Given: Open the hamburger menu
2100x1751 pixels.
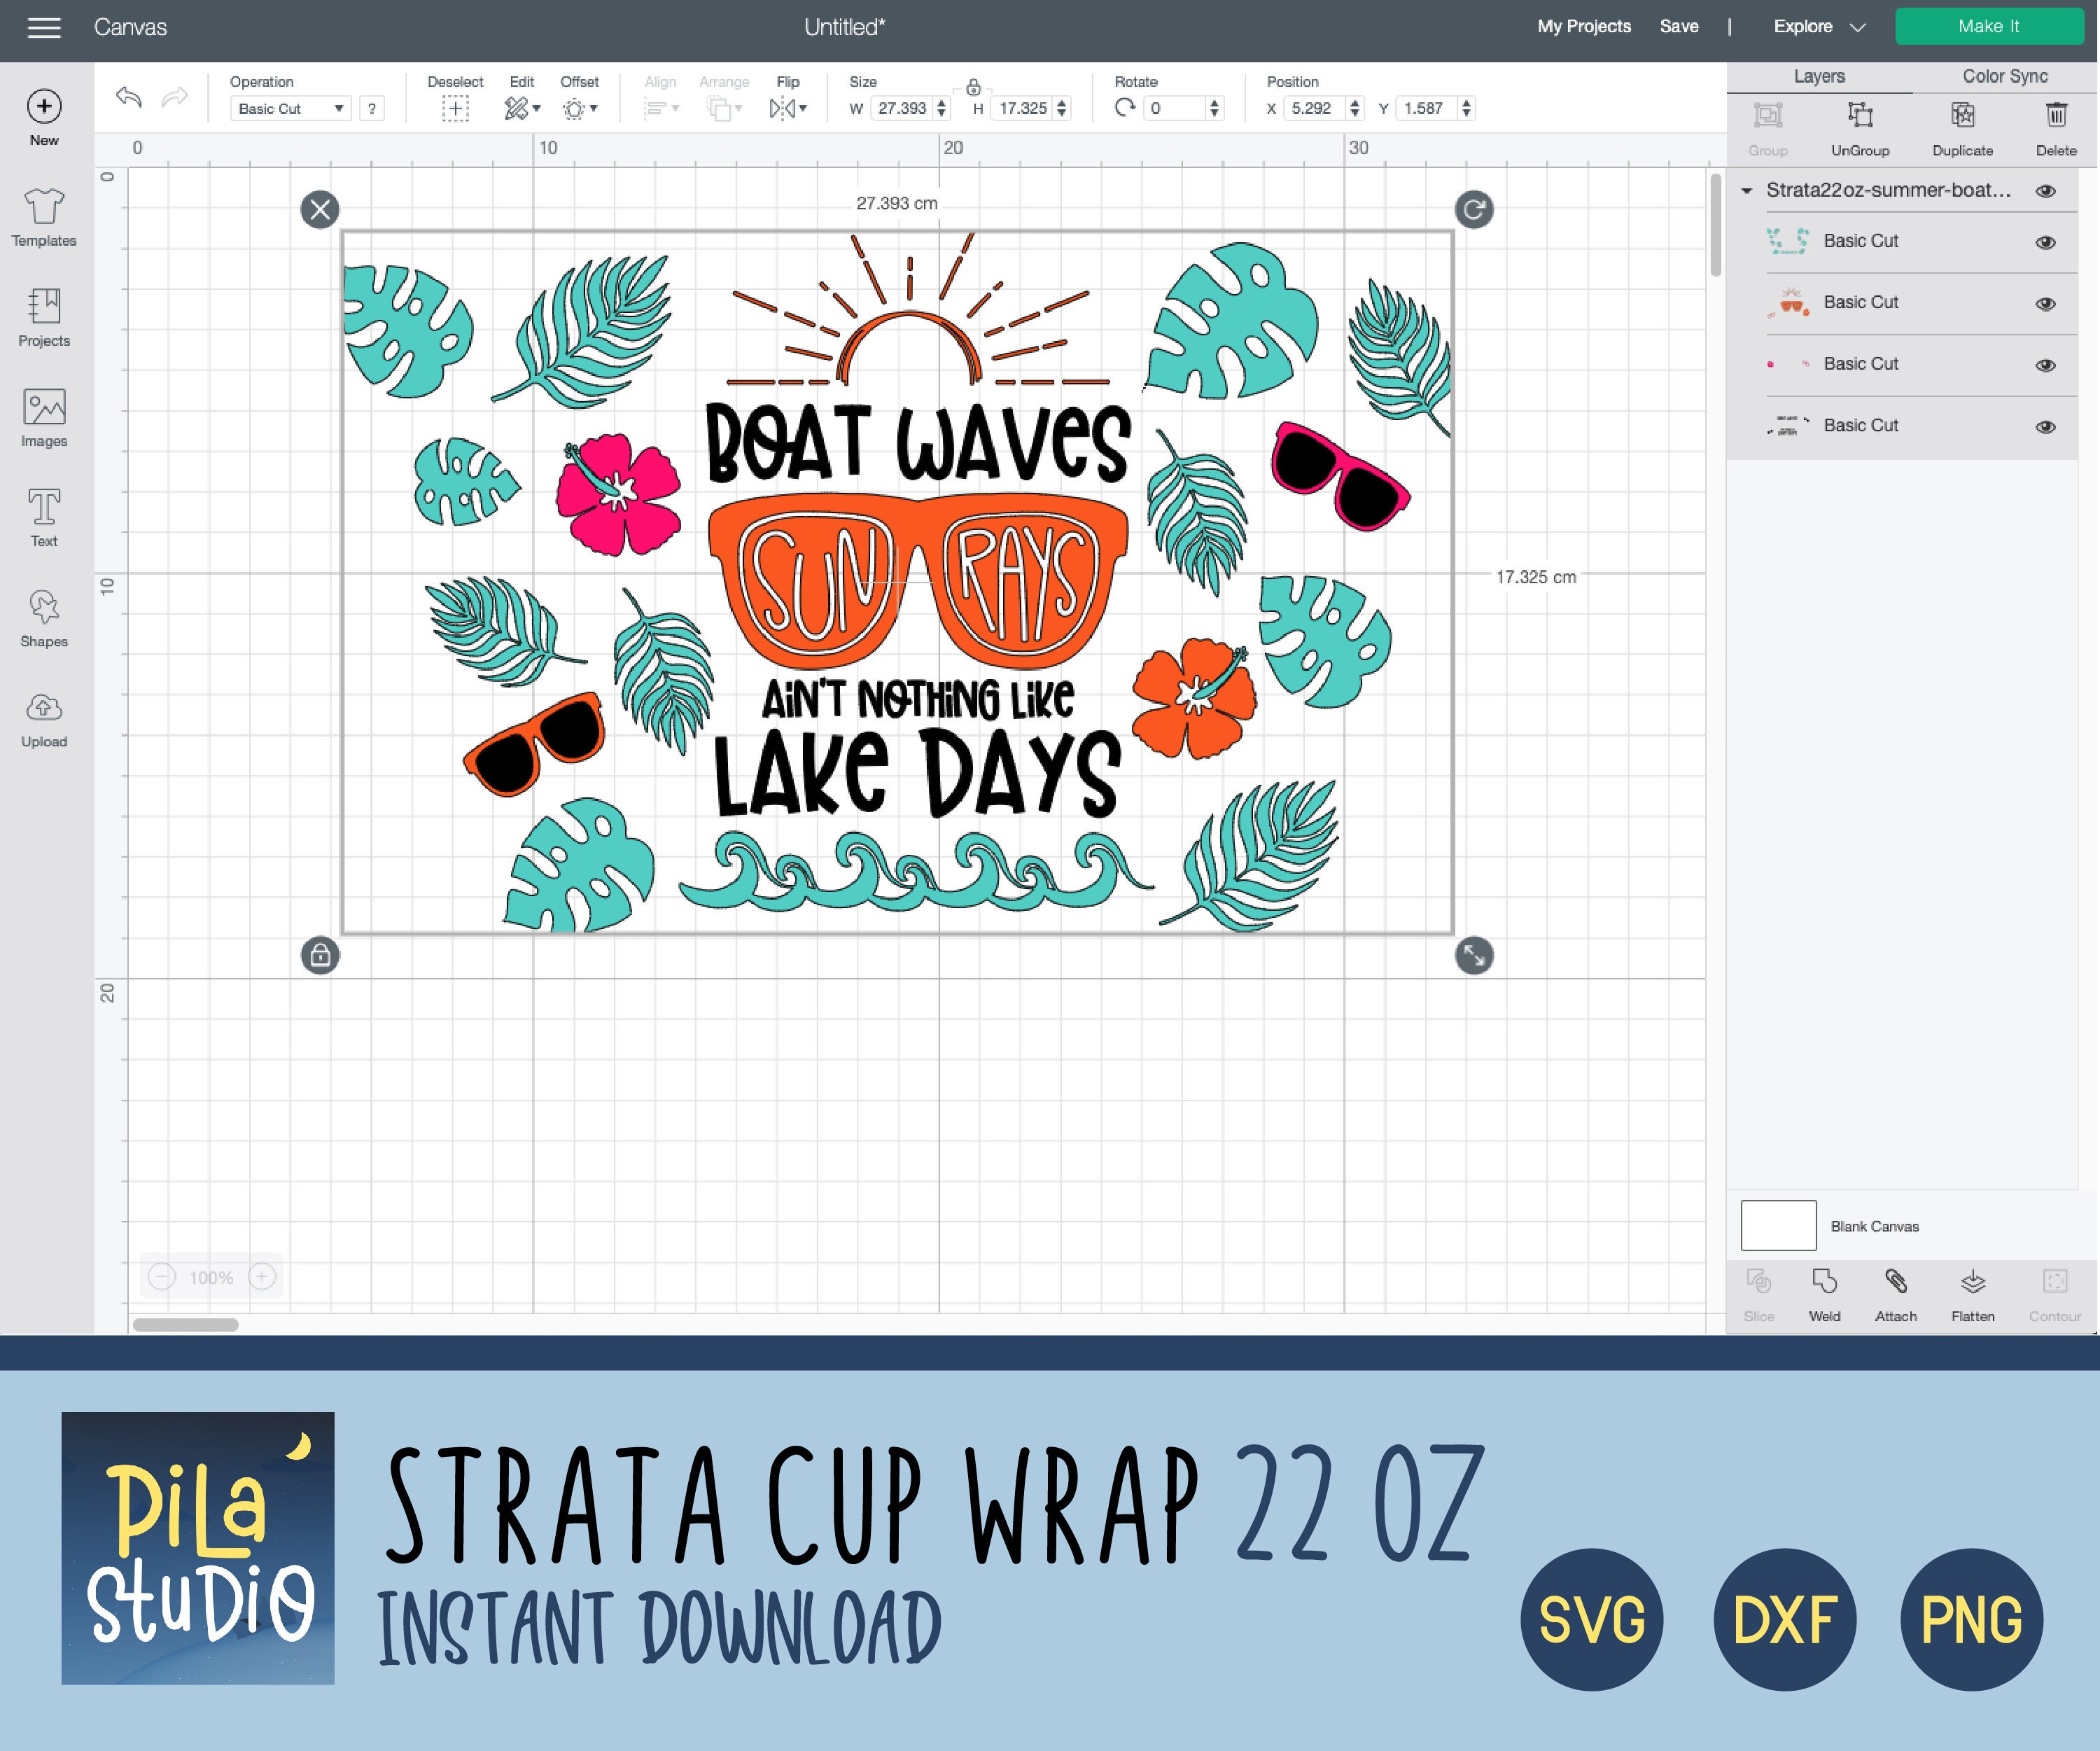Looking at the screenshot, I should pyautogui.click(x=44, y=27).
